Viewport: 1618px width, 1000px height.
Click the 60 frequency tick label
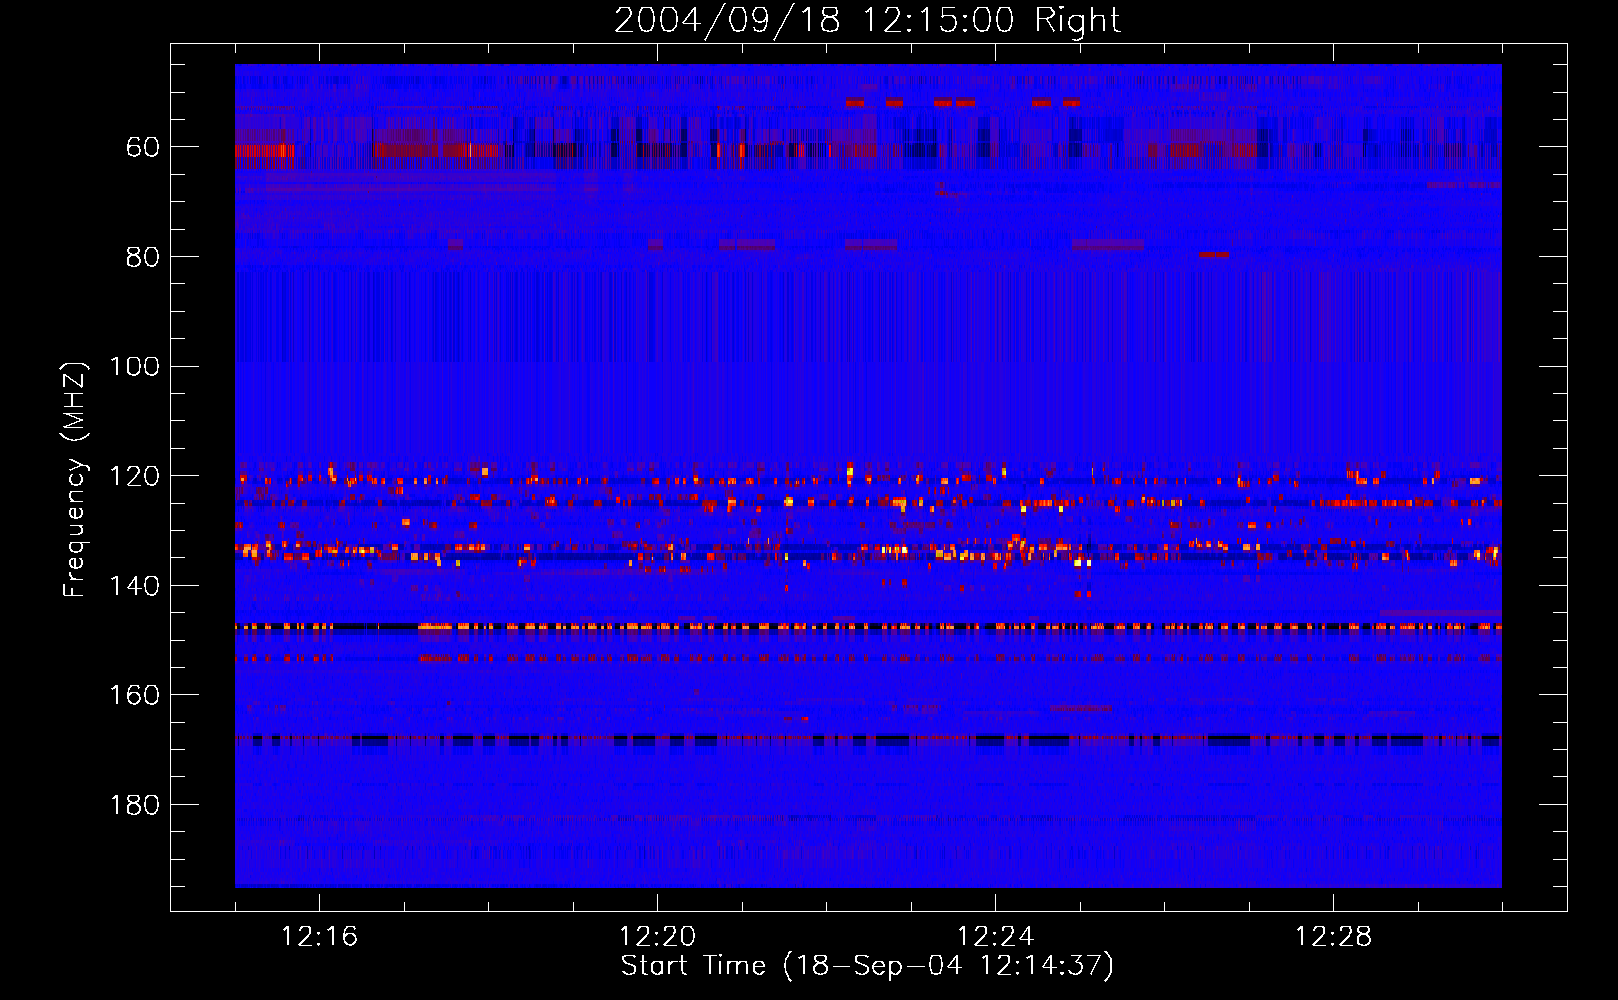point(143,148)
